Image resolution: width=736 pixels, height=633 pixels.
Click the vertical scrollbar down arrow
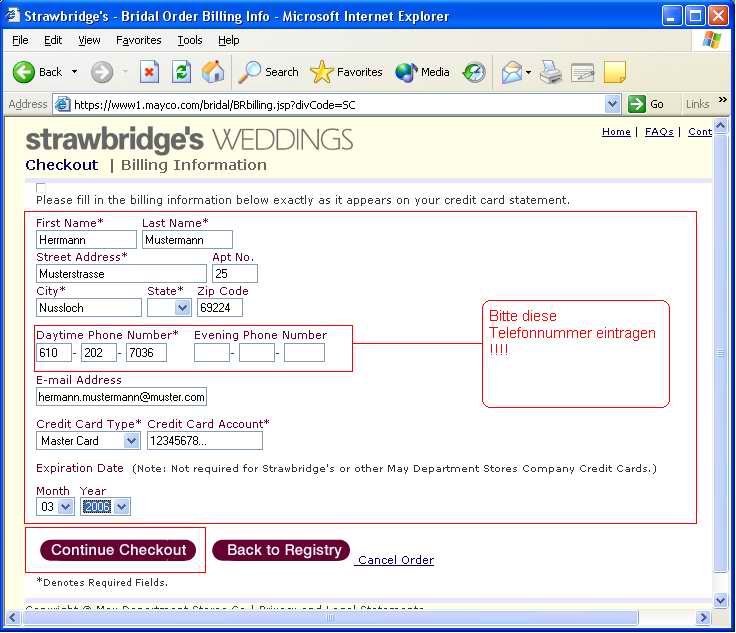point(721,600)
